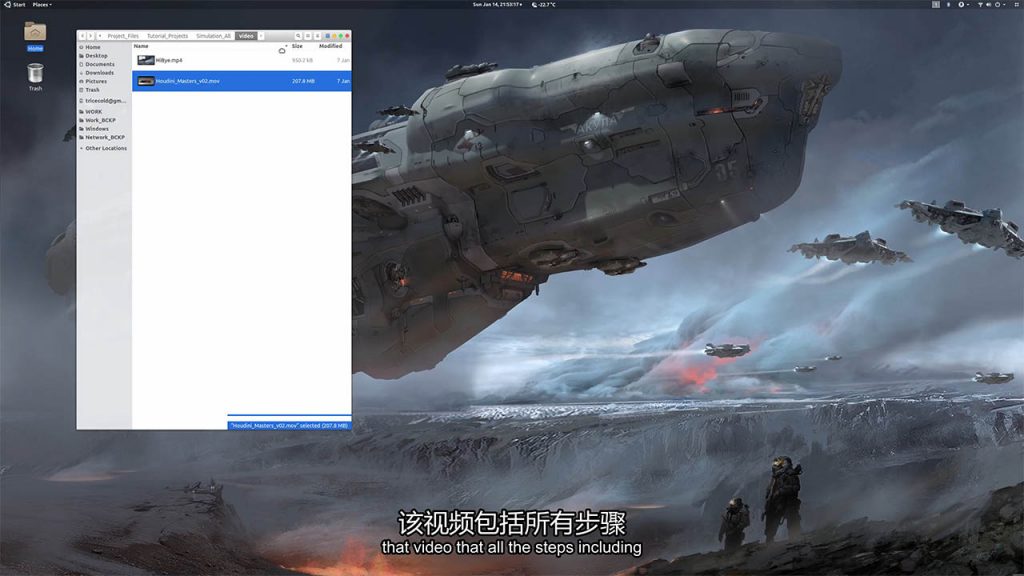Sort files by the Name column header
The image size is (1024, 576).
pos(141,46)
